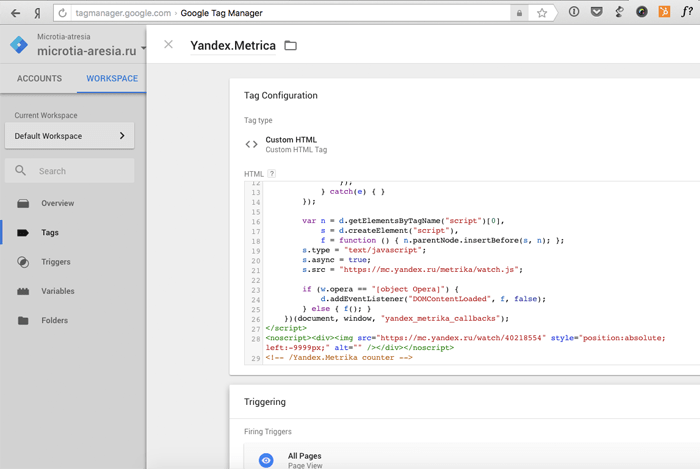Open the Tags section
Screen dimensions: 700x469
tap(50, 232)
